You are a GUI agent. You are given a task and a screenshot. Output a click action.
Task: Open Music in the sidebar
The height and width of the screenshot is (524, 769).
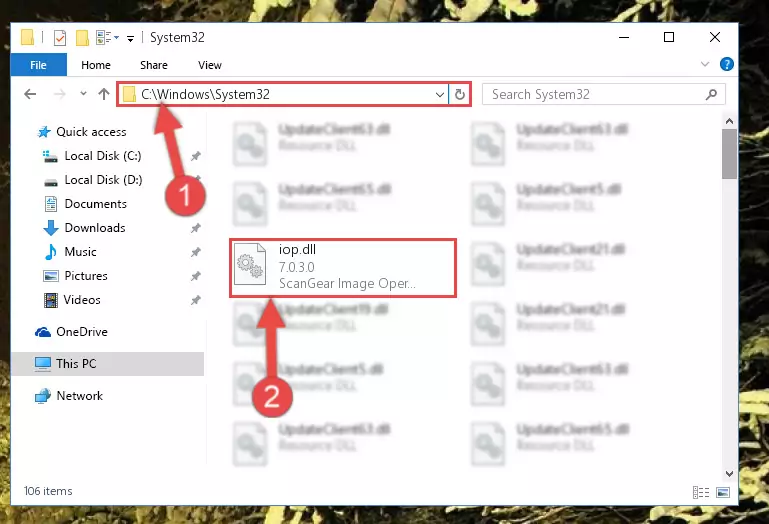pos(80,252)
